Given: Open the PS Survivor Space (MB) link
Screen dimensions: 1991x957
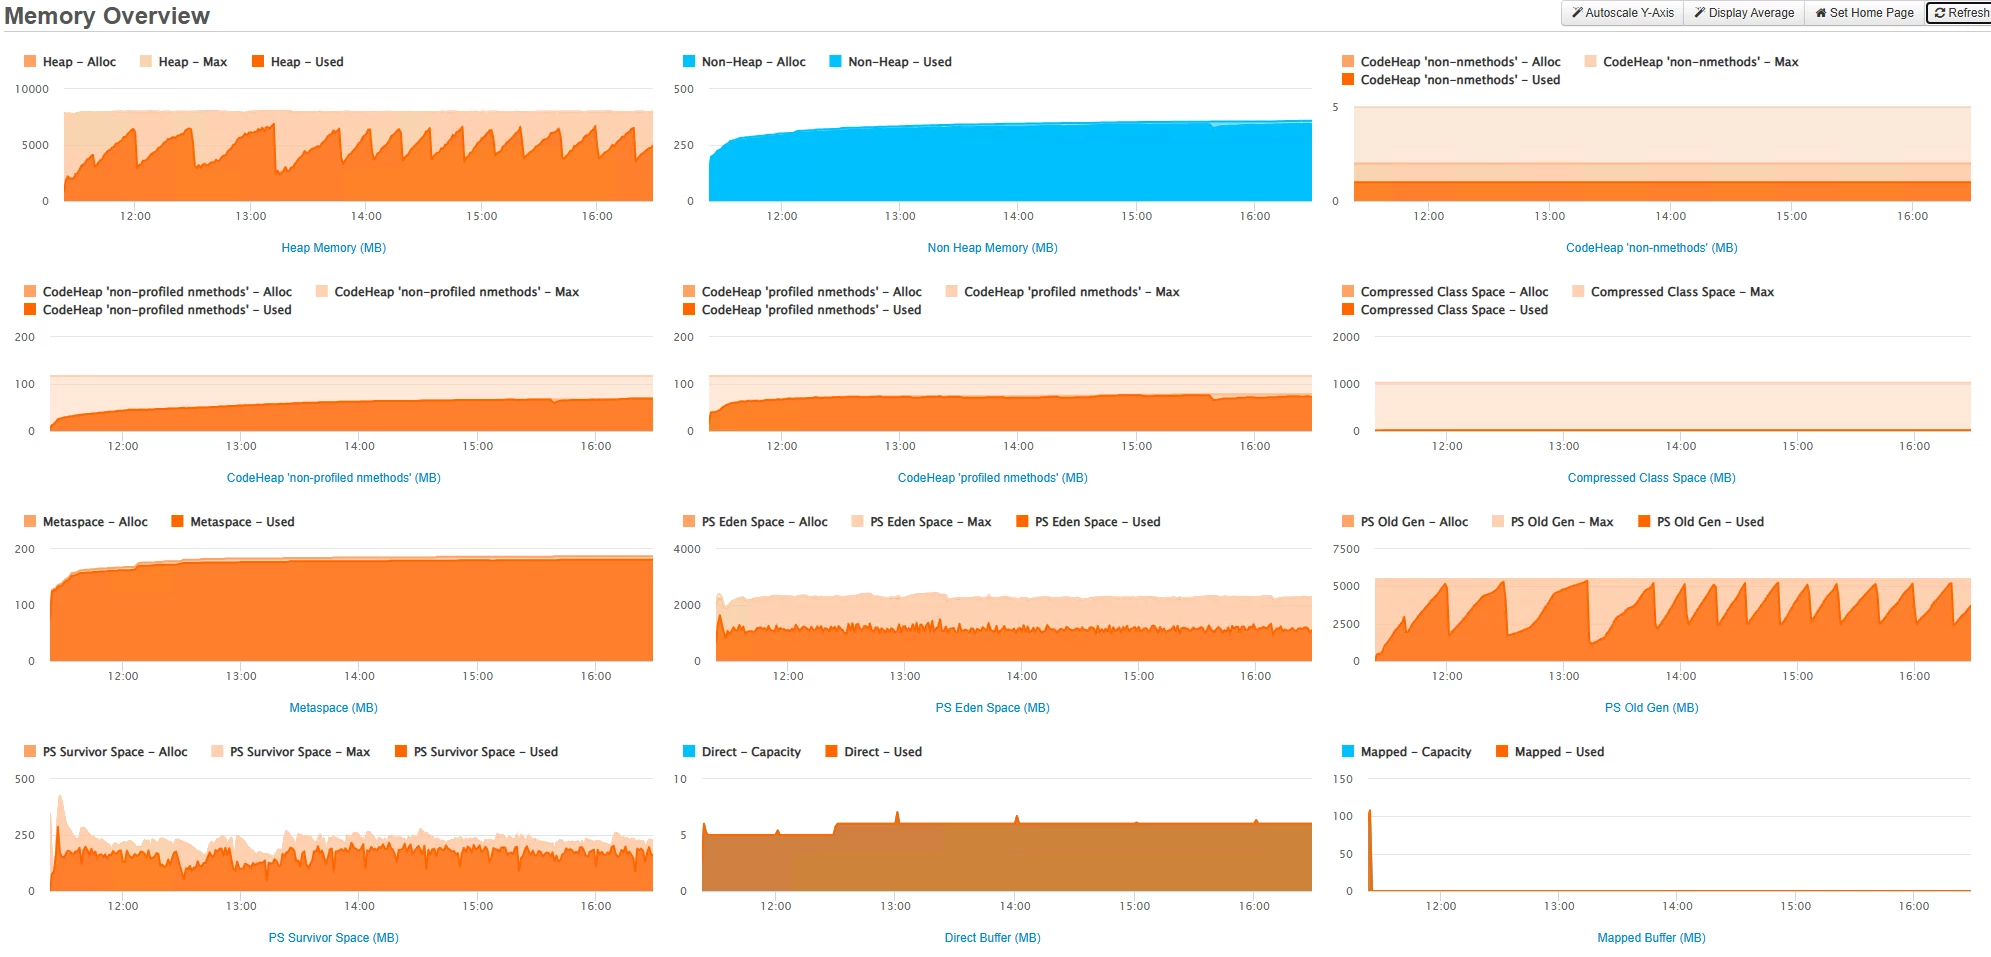Looking at the screenshot, I should coord(333,938).
